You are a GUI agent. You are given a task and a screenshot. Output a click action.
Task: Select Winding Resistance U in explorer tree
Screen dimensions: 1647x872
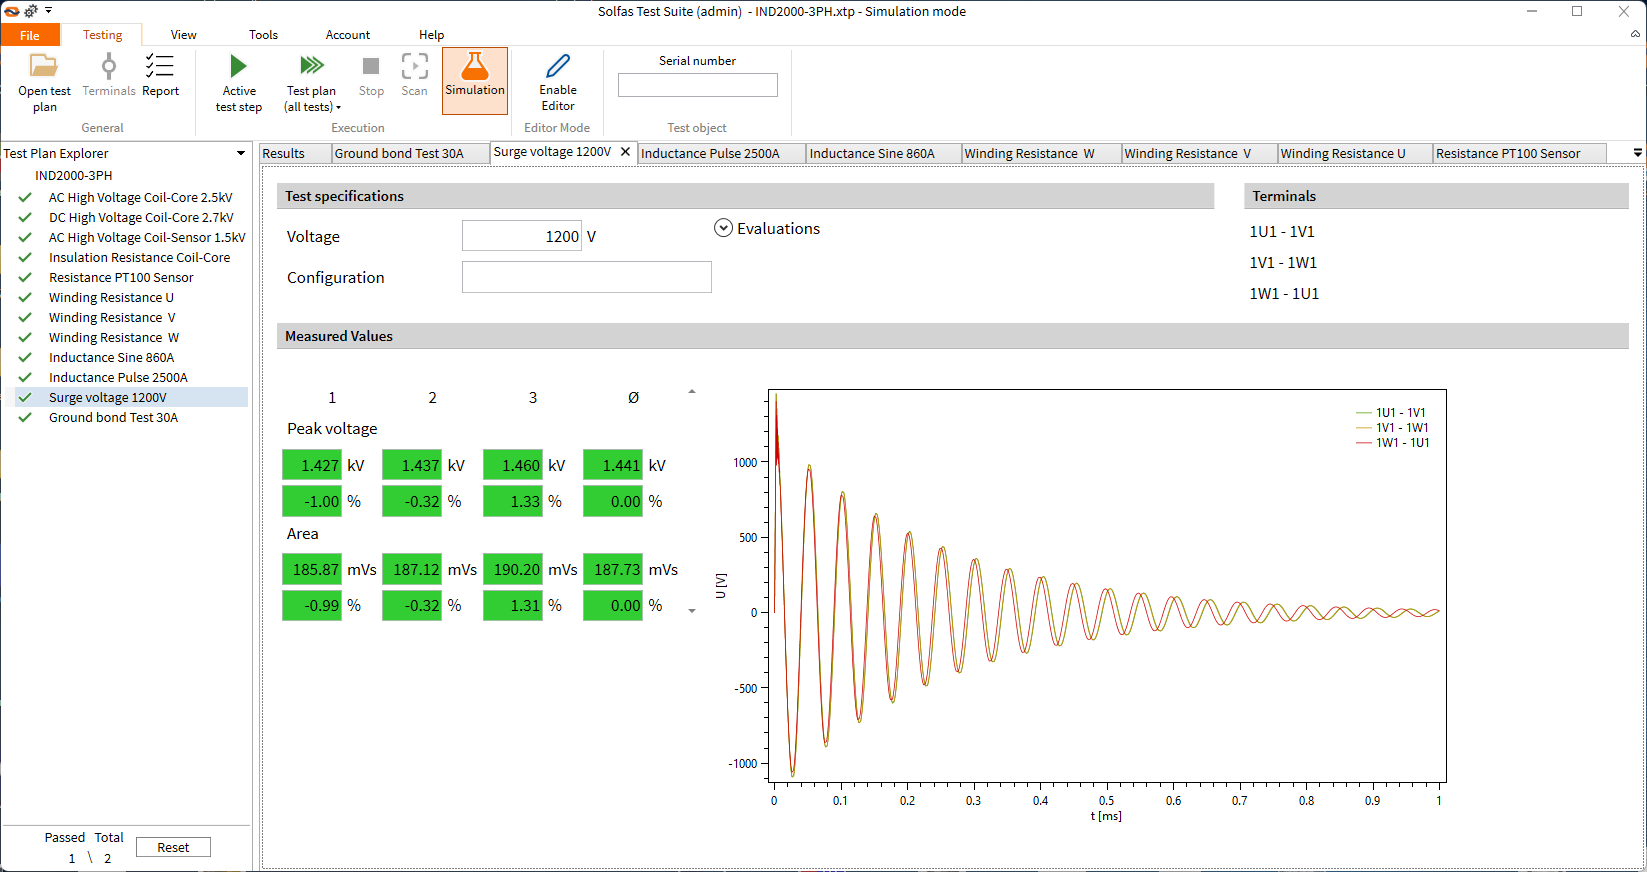click(x=111, y=298)
